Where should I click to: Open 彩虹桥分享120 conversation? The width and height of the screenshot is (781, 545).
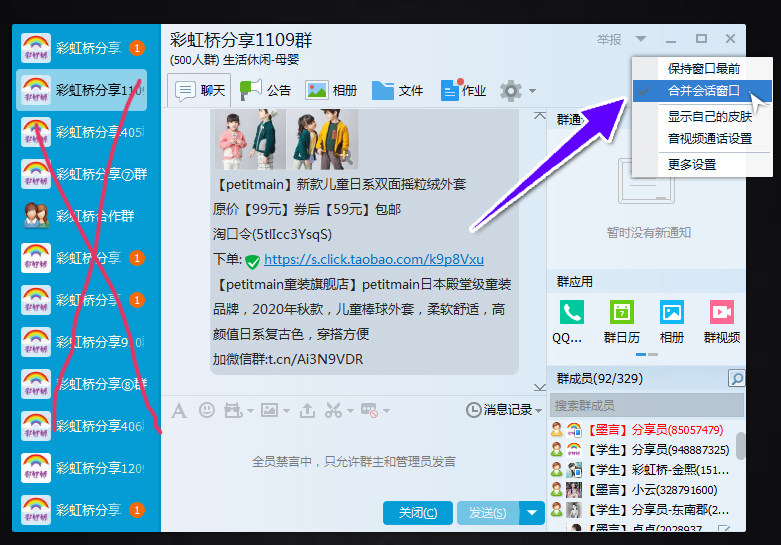82,468
